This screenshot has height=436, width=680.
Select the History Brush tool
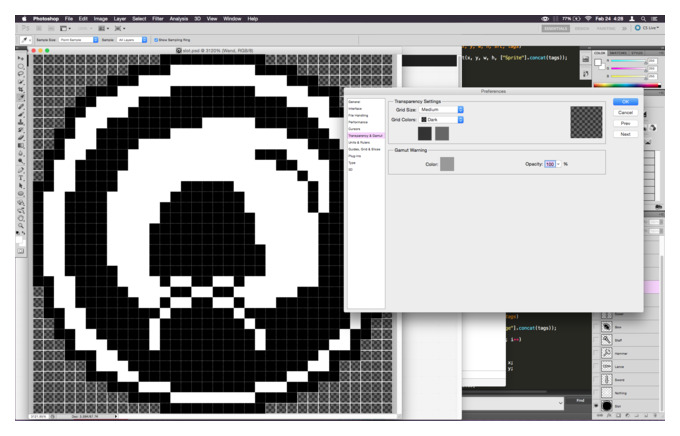20,130
